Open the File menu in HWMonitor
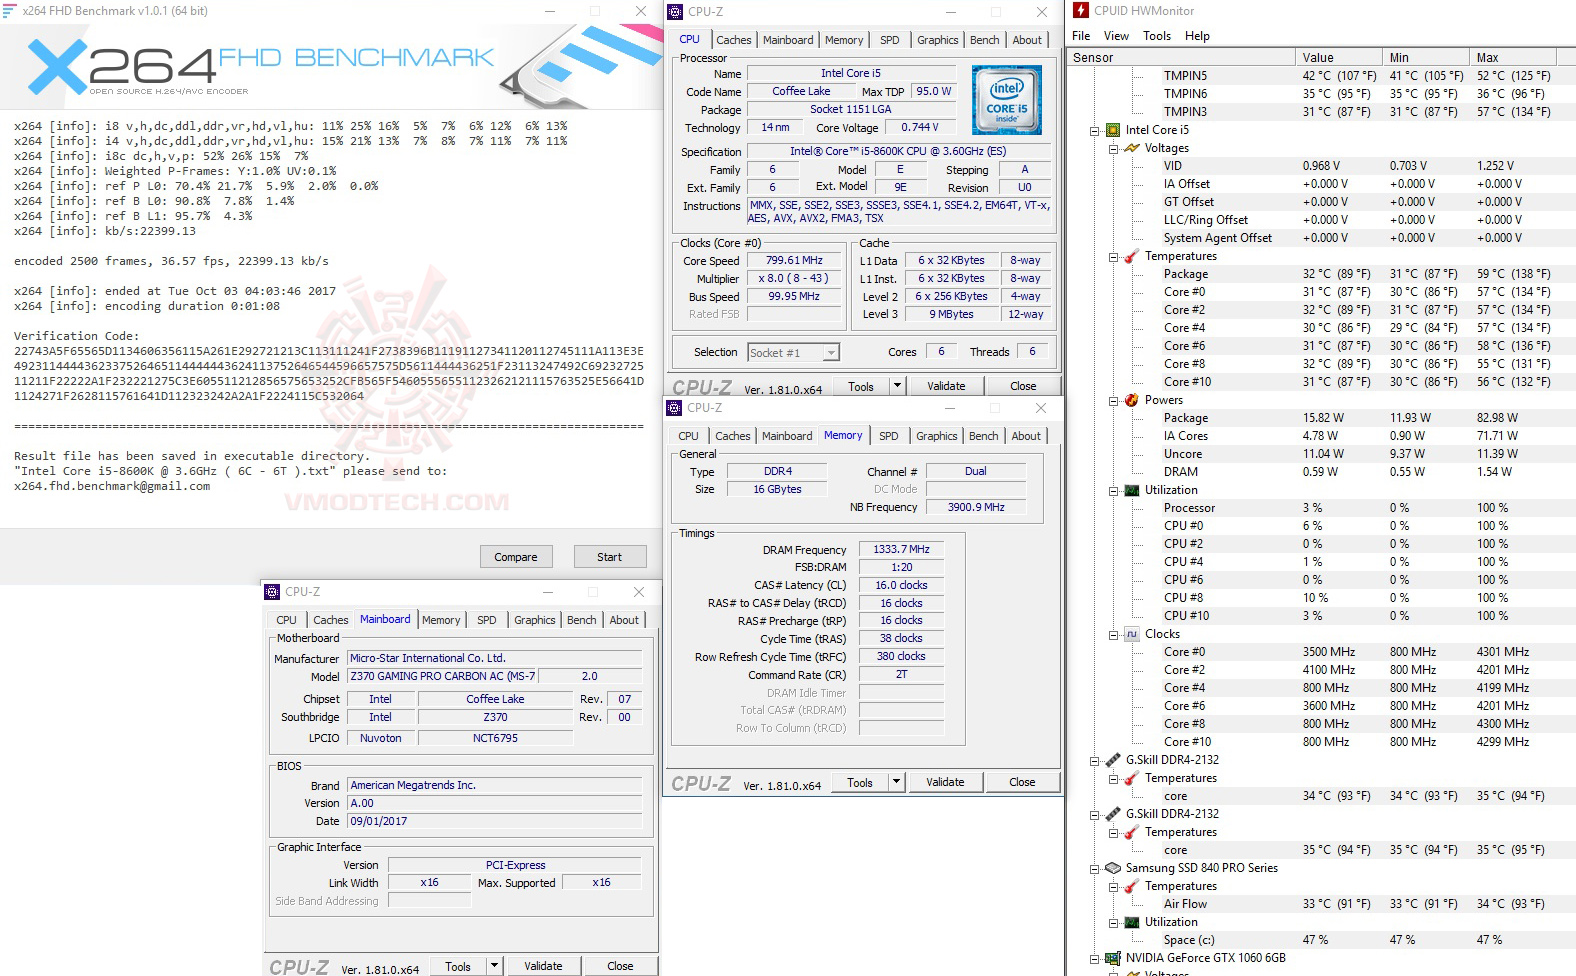The width and height of the screenshot is (1576, 976). click(1081, 36)
